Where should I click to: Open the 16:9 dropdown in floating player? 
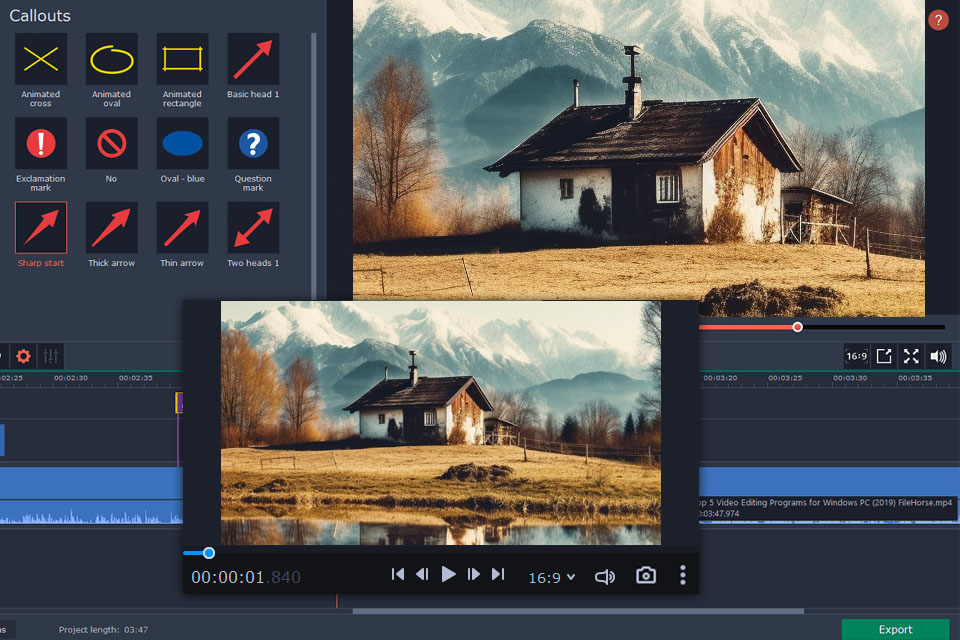pyautogui.click(x=552, y=578)
